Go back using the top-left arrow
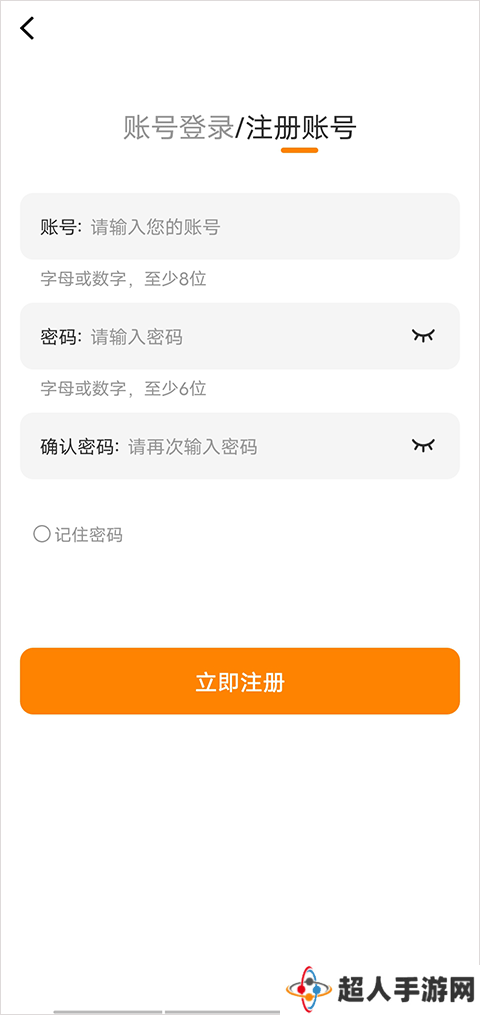This screenshot has width=480, height=1015. pyautogui.click(x=27, y=28)
